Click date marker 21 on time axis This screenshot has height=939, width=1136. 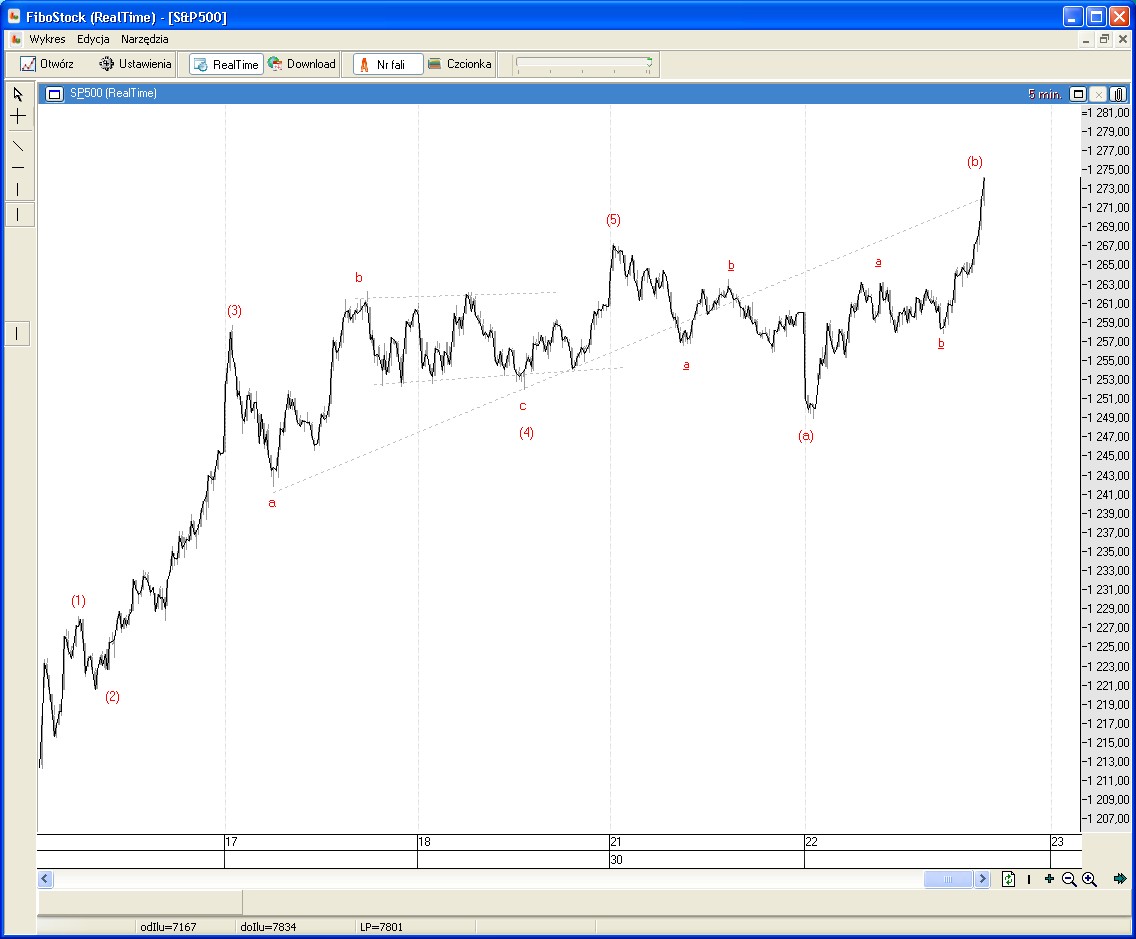point(616,842)
